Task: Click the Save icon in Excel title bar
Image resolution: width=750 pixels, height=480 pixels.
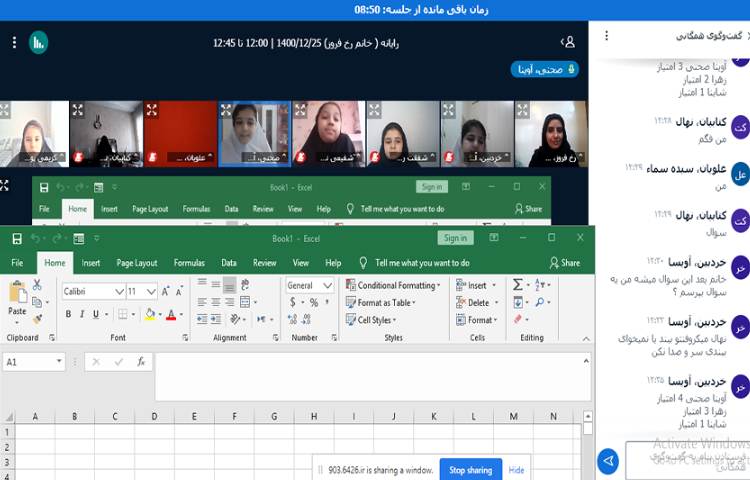Action: pos(14,238)
